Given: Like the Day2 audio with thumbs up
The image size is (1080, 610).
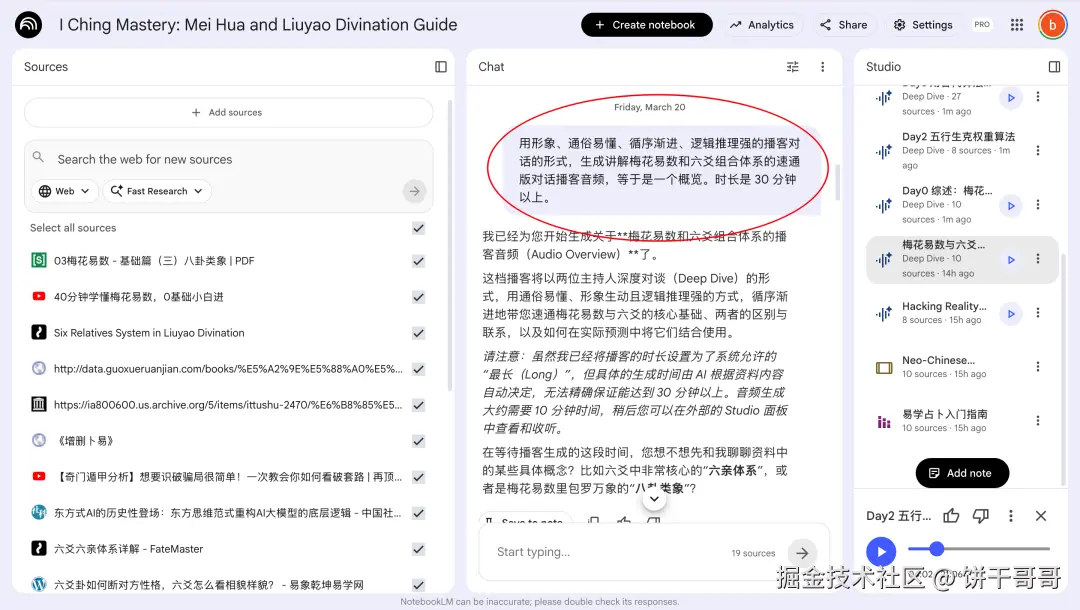Looking at the screenshot, I should (x=951, y=516).
